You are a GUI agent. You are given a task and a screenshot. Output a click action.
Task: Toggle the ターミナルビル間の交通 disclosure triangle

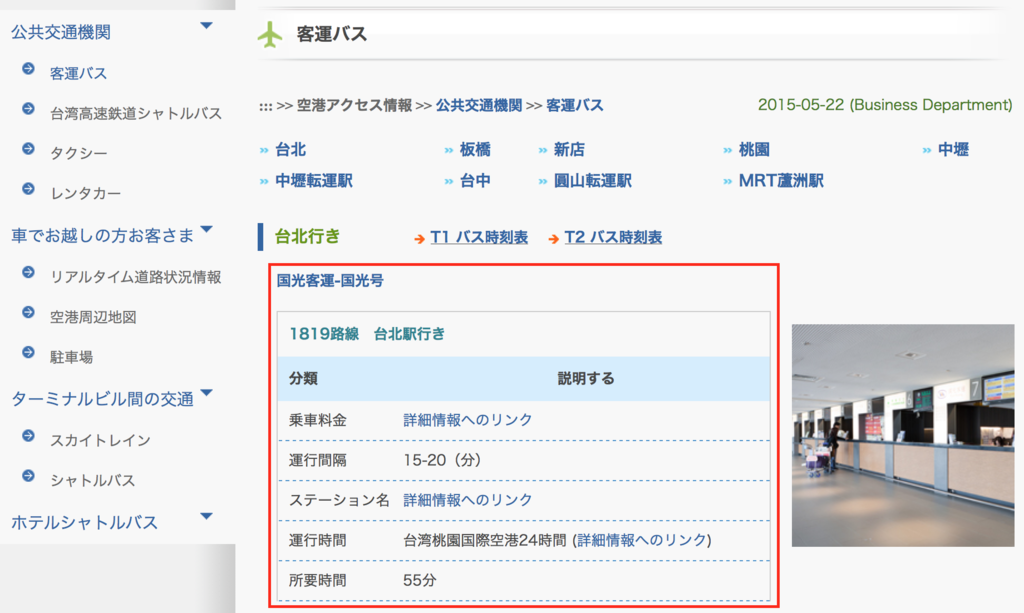coord(207,393)
